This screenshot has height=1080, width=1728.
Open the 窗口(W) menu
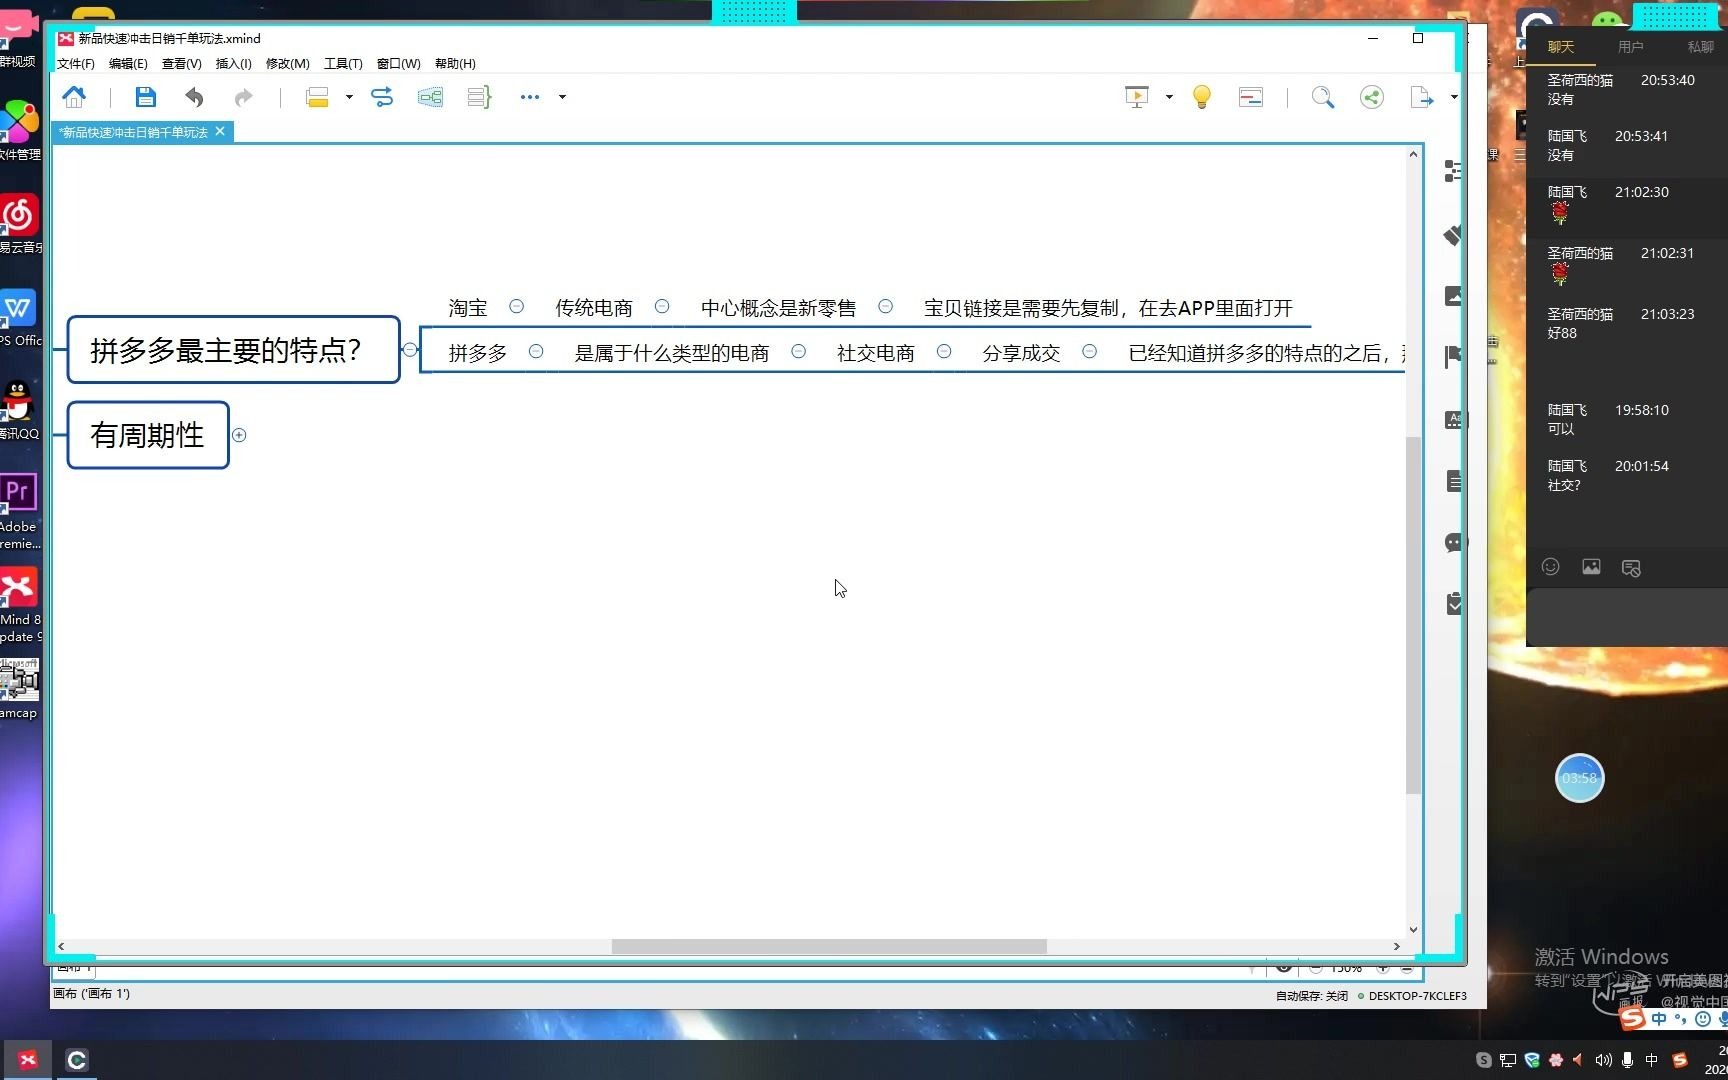(398, 64)
